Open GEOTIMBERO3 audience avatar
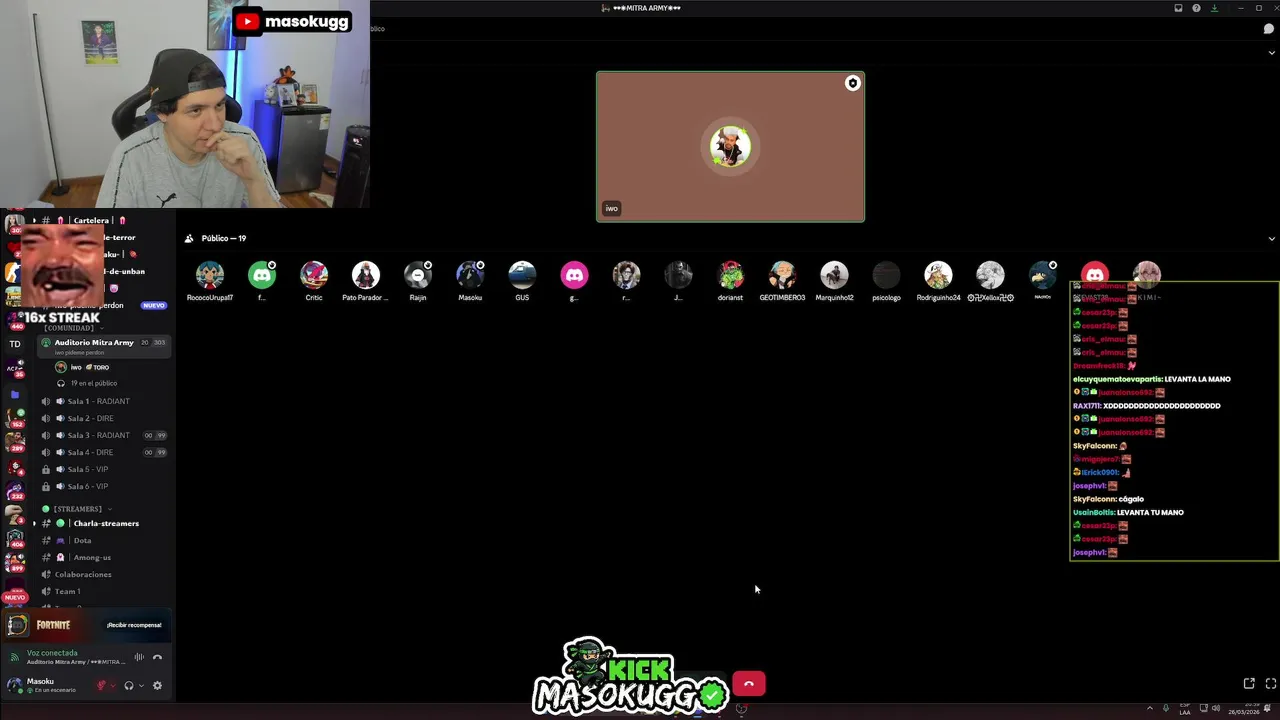The height and width of the screenshot is (720, 1280). [x=782, y=275]
